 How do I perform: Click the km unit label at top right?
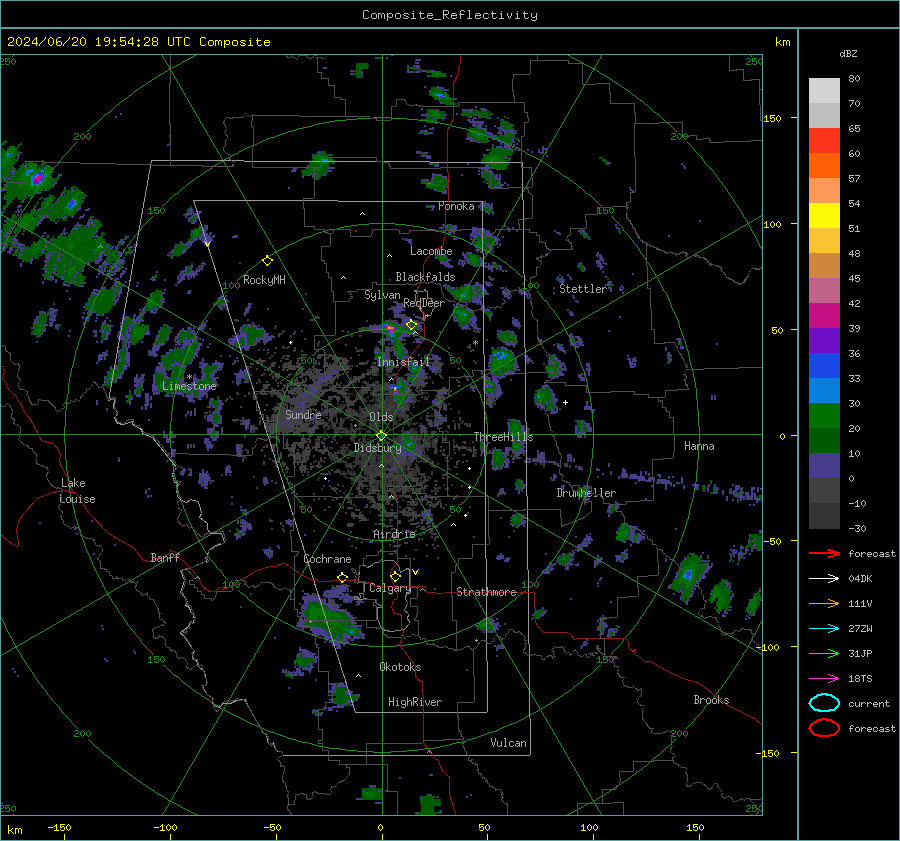point(783,42)
